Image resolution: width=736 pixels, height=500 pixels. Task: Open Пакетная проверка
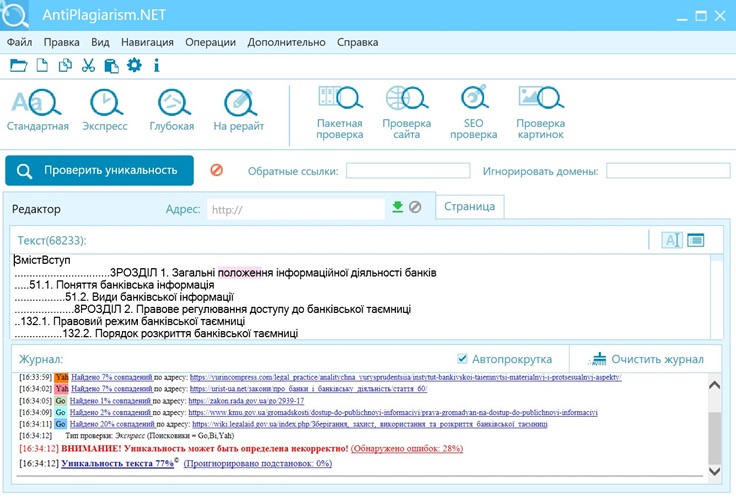[340, 113]
